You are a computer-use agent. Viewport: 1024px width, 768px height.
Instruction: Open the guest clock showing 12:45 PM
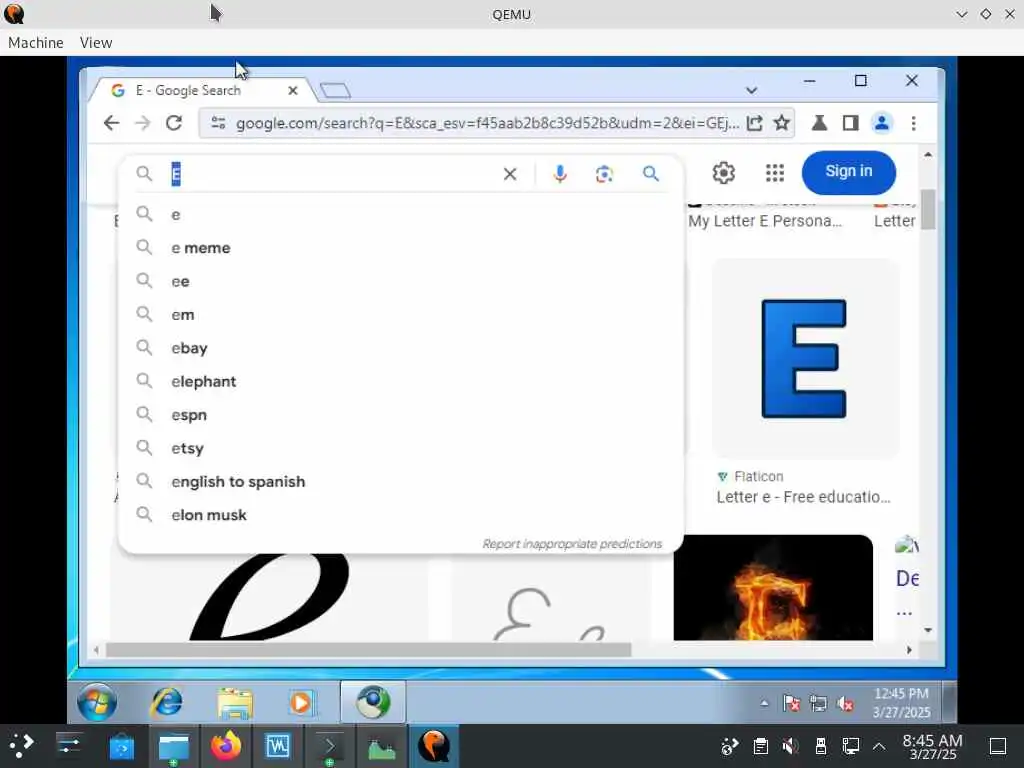pyautogui.click(x=901, y=703)
